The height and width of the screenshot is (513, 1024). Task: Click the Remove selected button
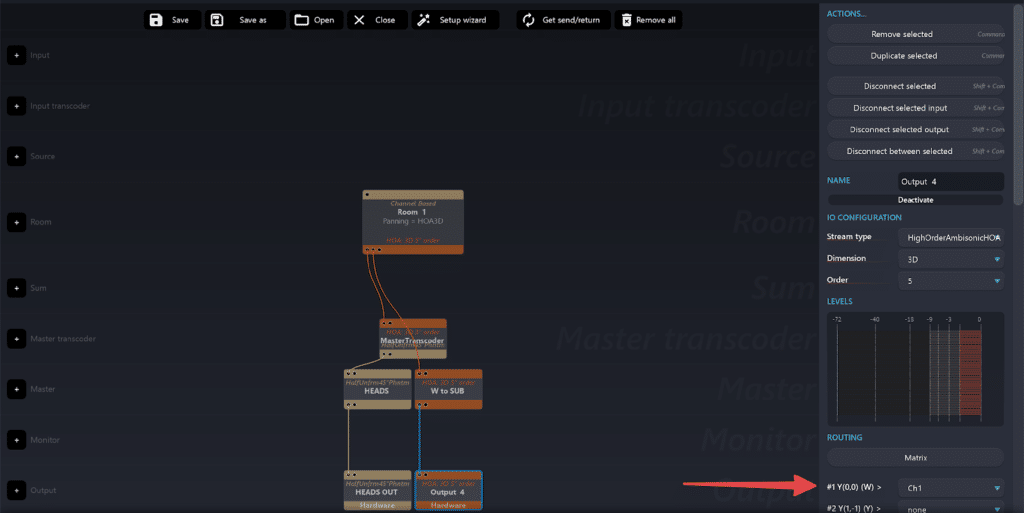(901, 34)
